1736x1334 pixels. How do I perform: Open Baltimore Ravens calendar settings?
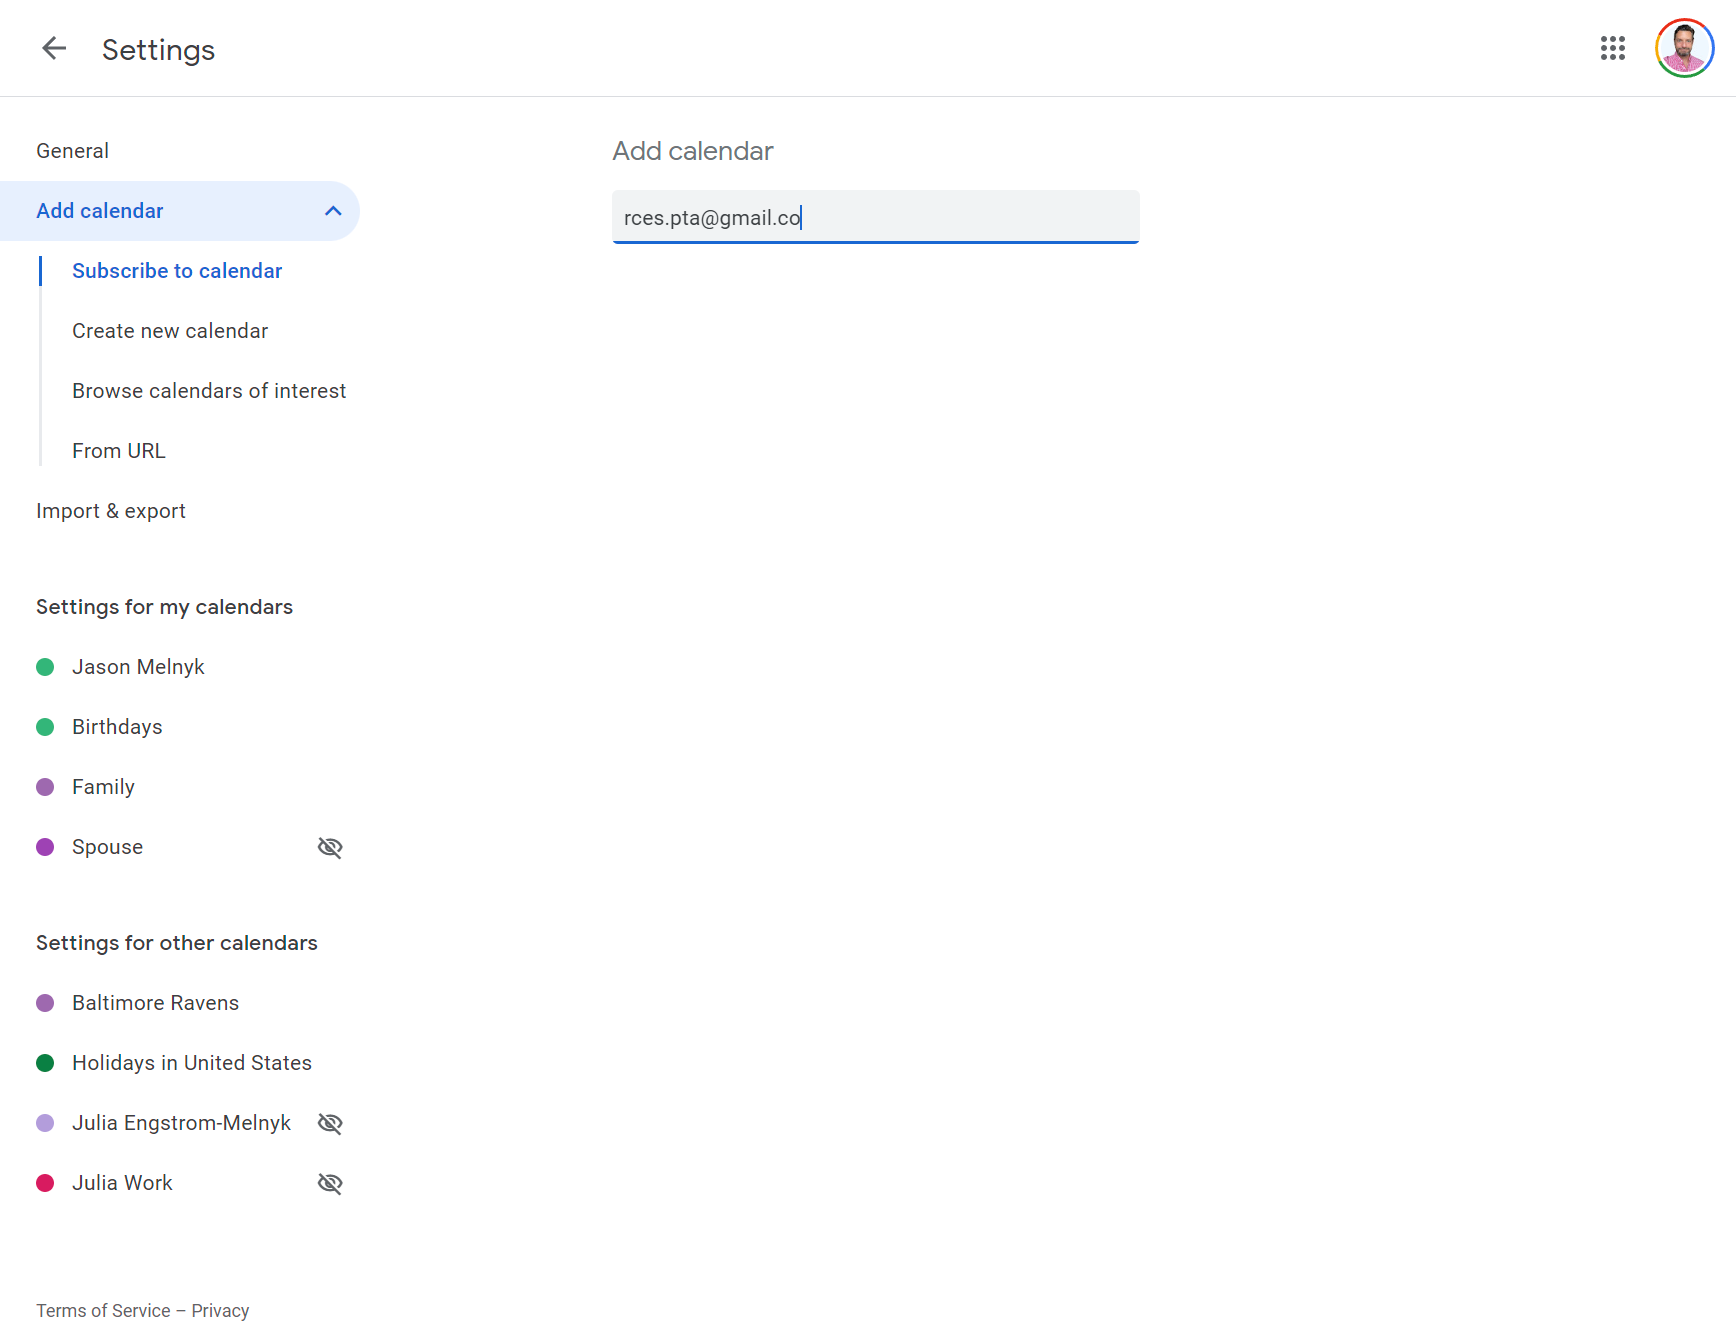coord(155,1003)
